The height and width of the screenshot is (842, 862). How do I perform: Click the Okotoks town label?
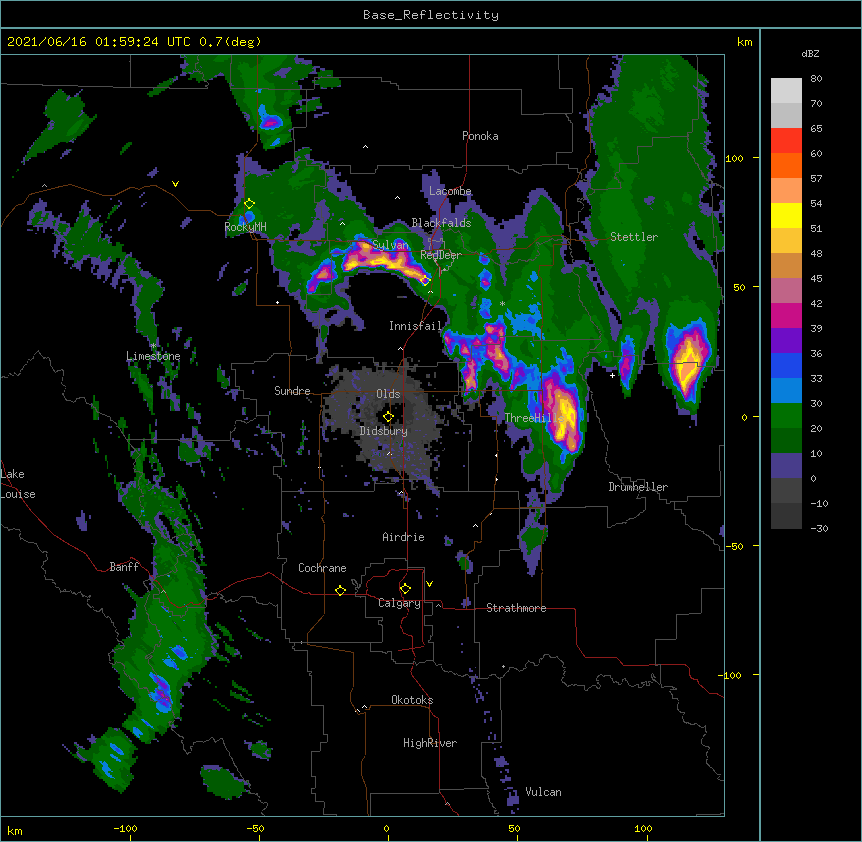pos(412,700)
